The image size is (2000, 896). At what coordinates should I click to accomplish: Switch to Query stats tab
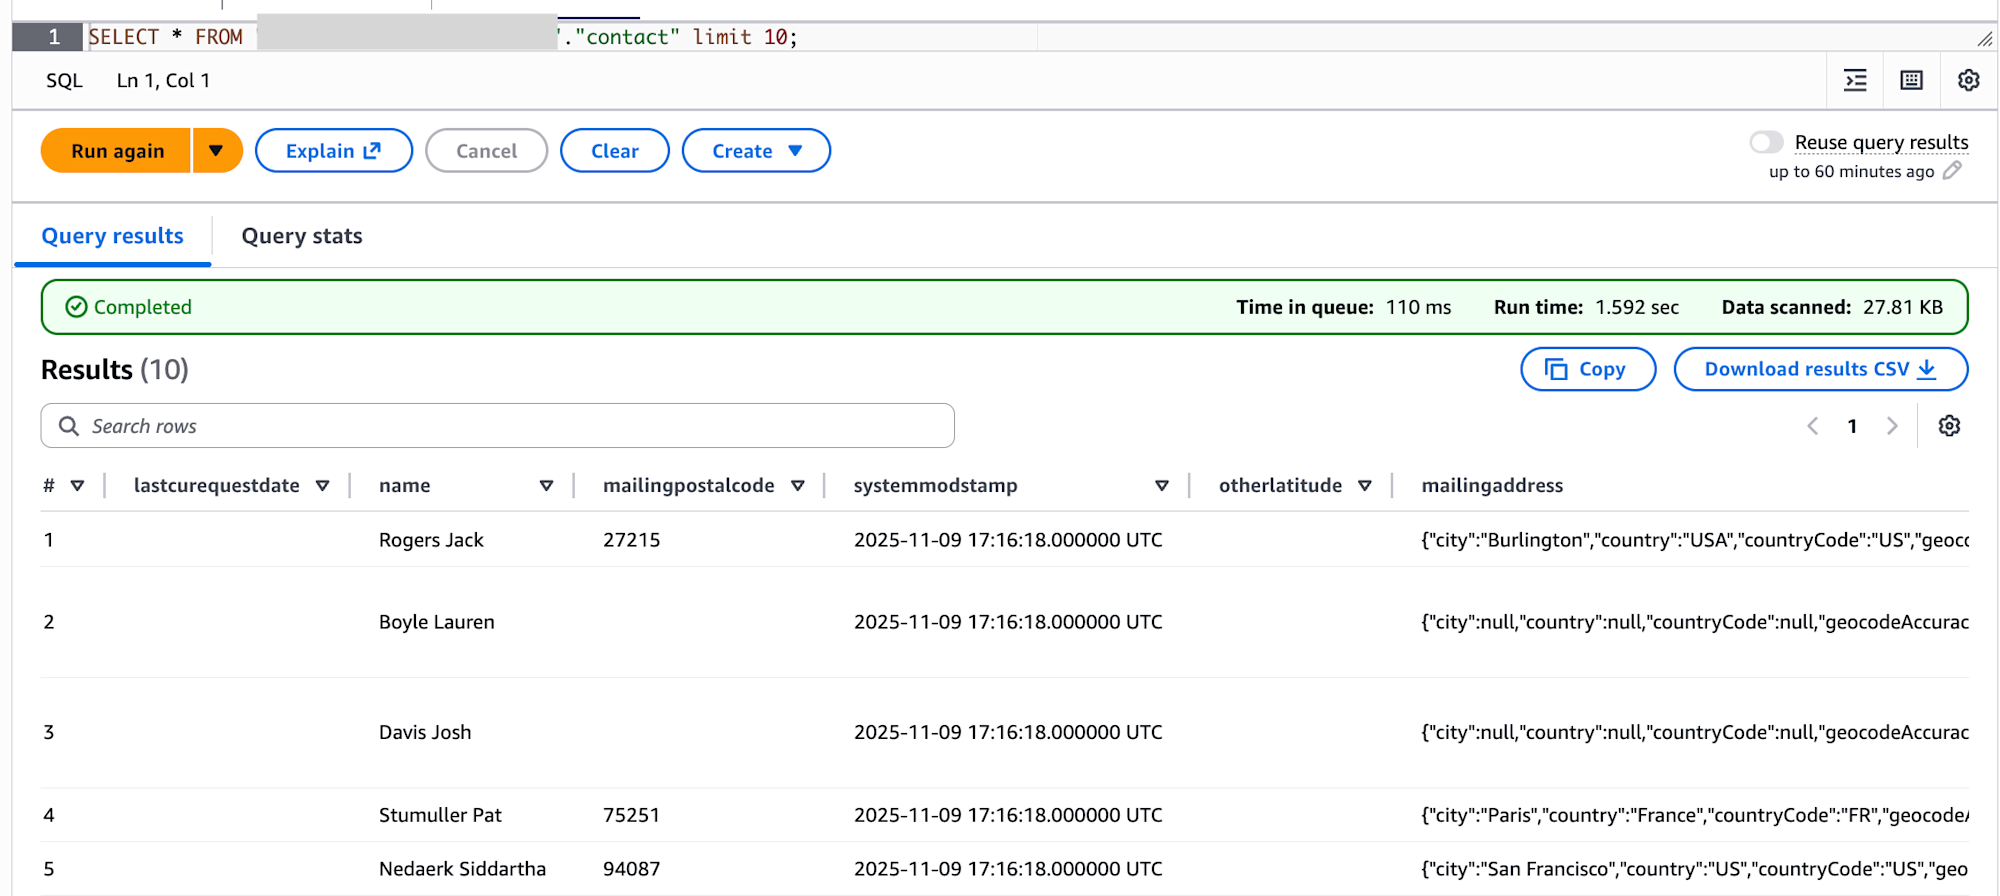pos(302,236)
